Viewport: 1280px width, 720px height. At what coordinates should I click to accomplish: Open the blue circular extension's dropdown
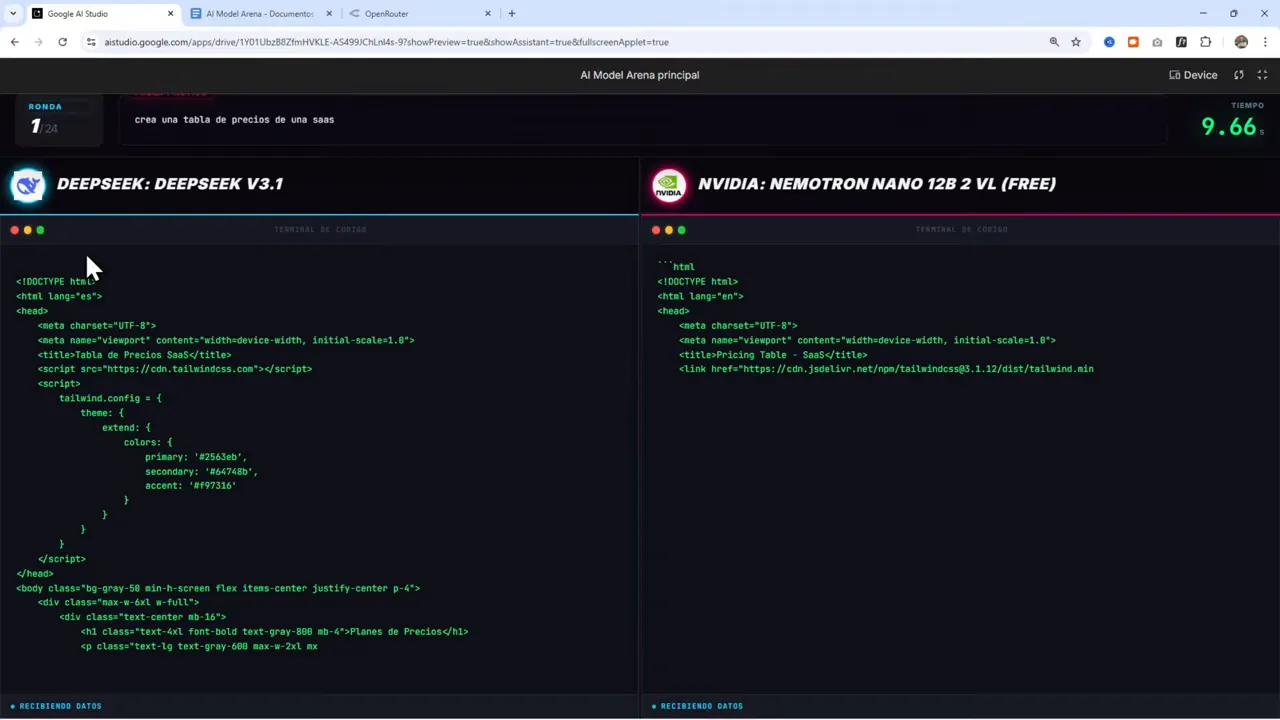[x=1109, y=42]
